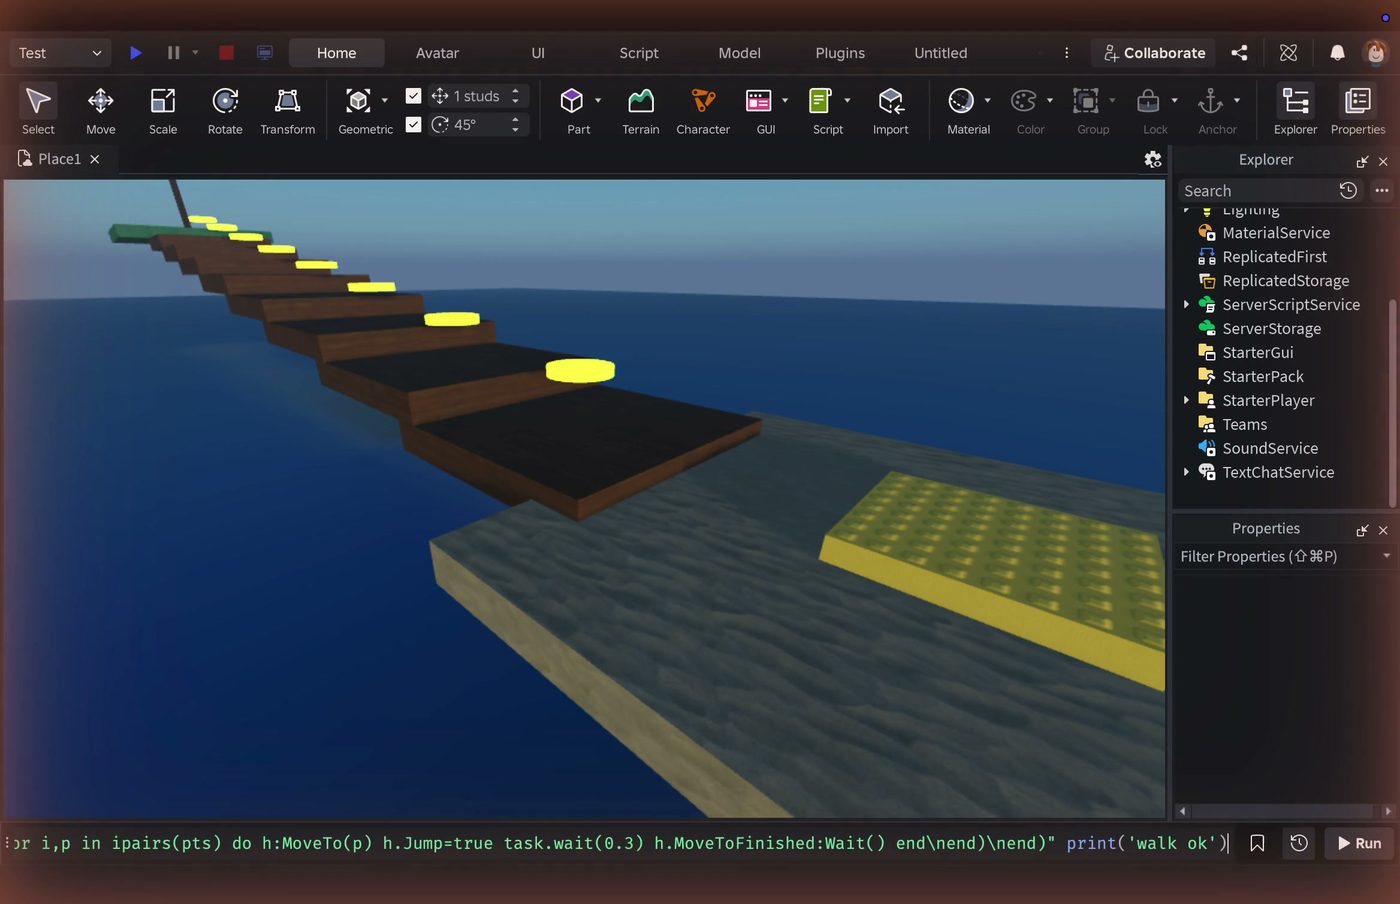1400x904 pixels.
Task: Select ReplicatedStorage in Explorer
Action: tap(1285, 280)
